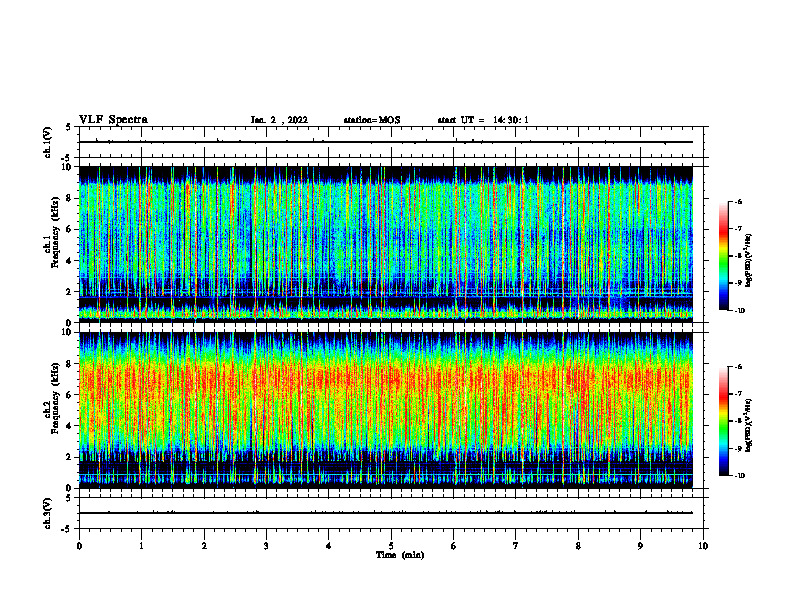792x612 pixels.
Task: Click the "4" kHz tick on ch.2 axis
Action: (69, 426)
